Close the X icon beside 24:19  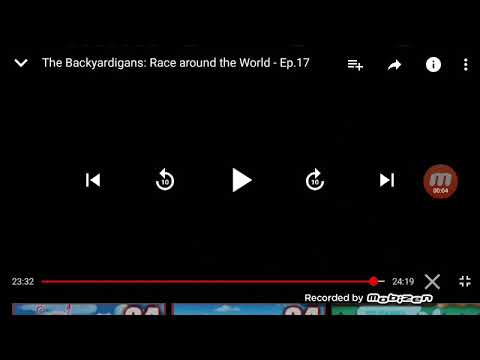click(432, 282)
